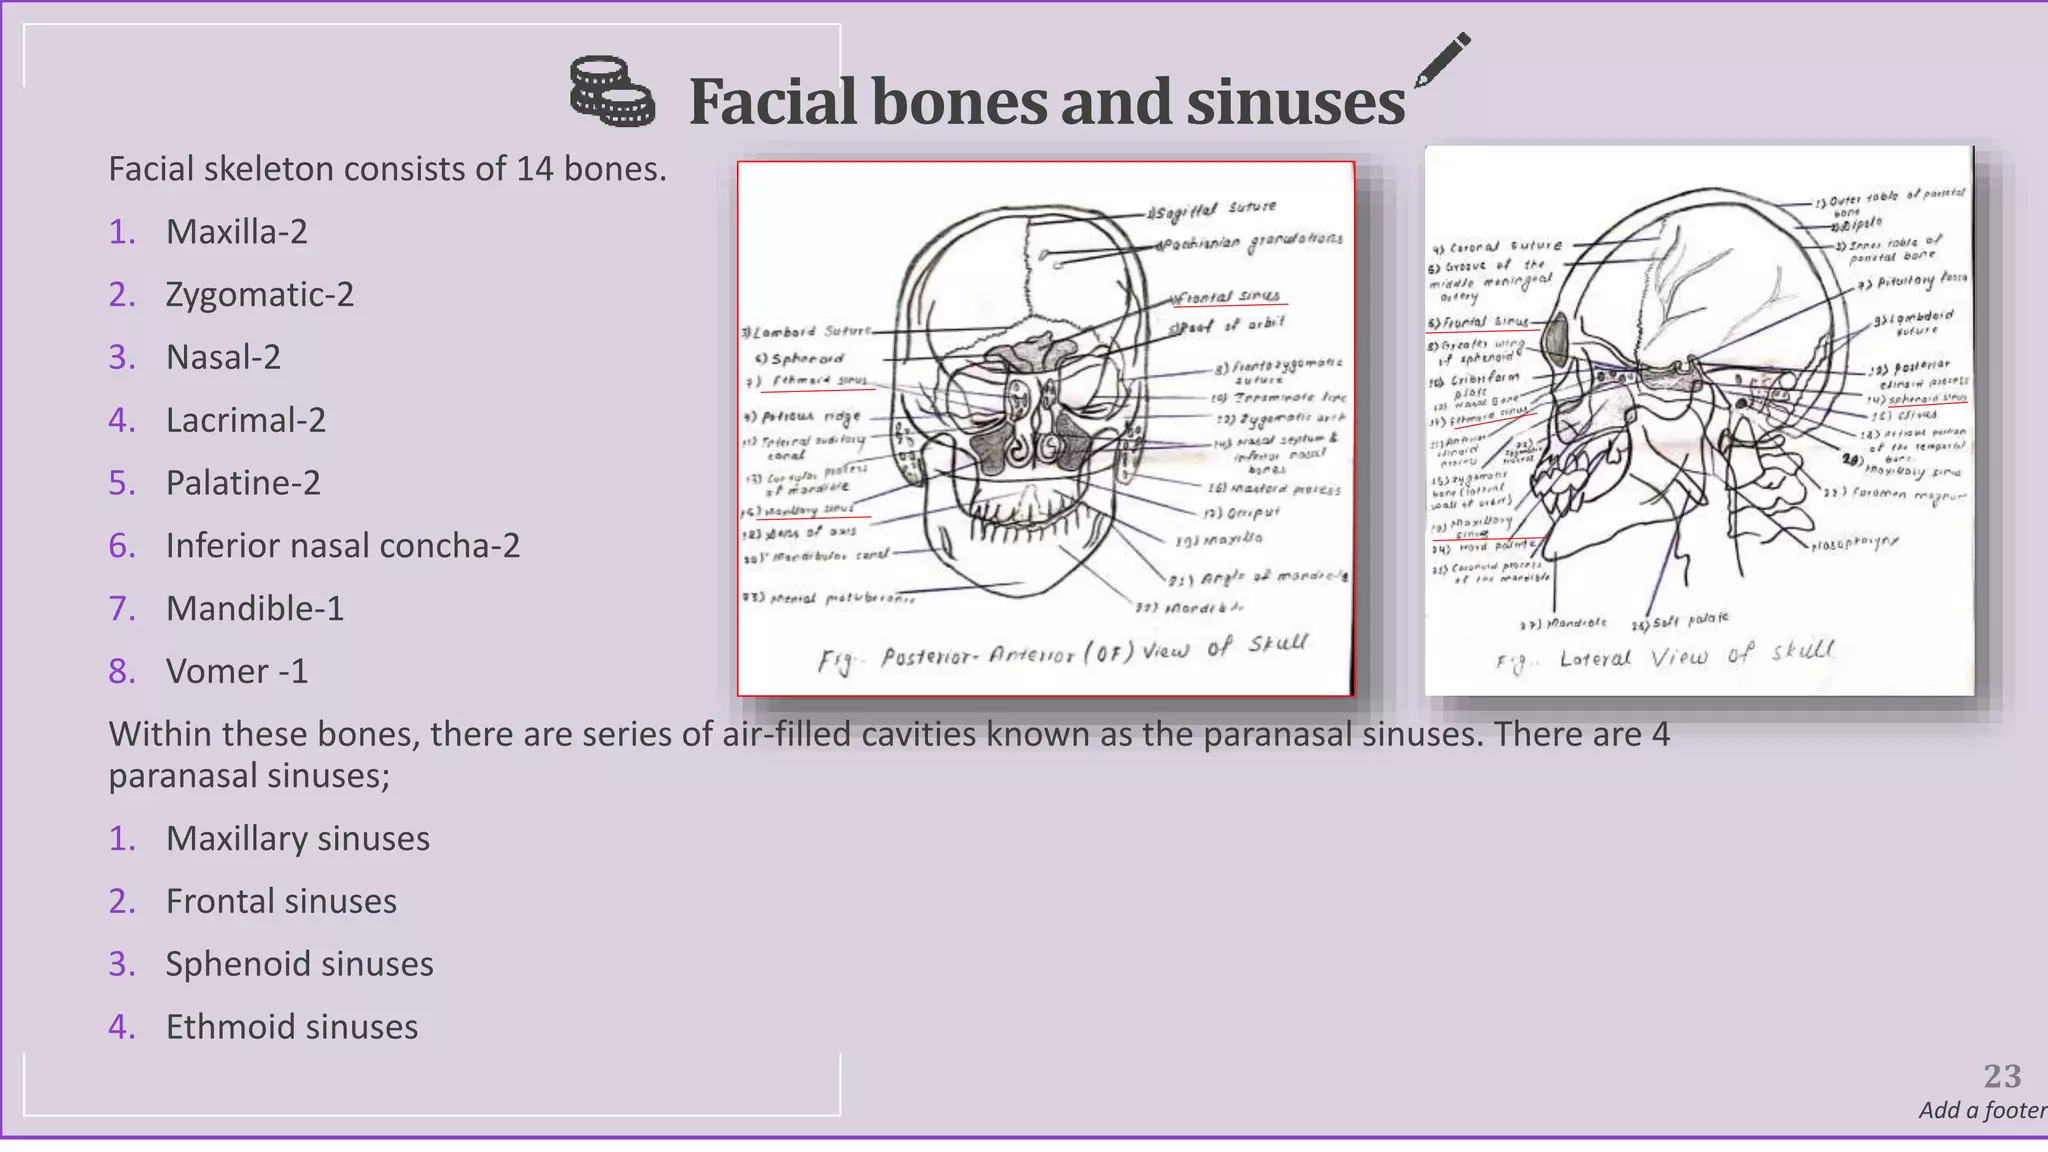Click the 'Add a footer' placeholder
Screen dimensions: 2048x1152
(x=1983, y=1110)
